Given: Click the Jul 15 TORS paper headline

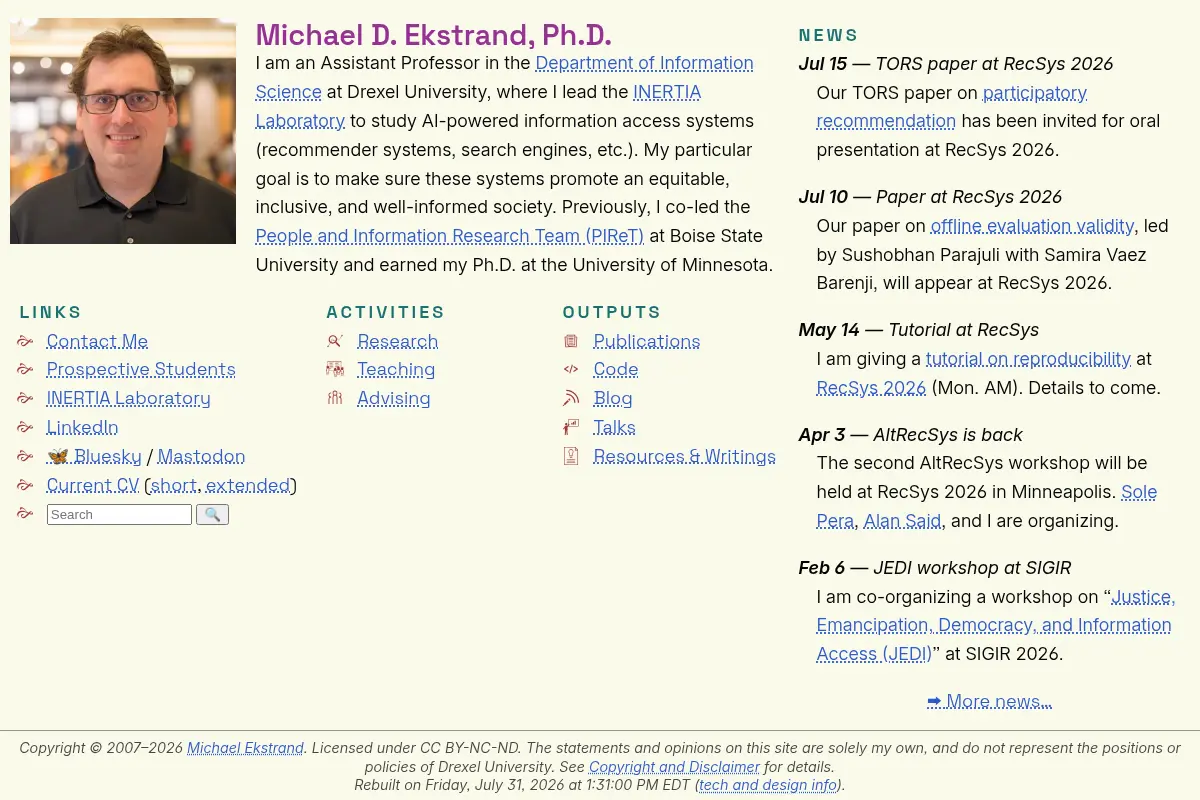Looking at the screenshot, I should (x=955, y=64).
